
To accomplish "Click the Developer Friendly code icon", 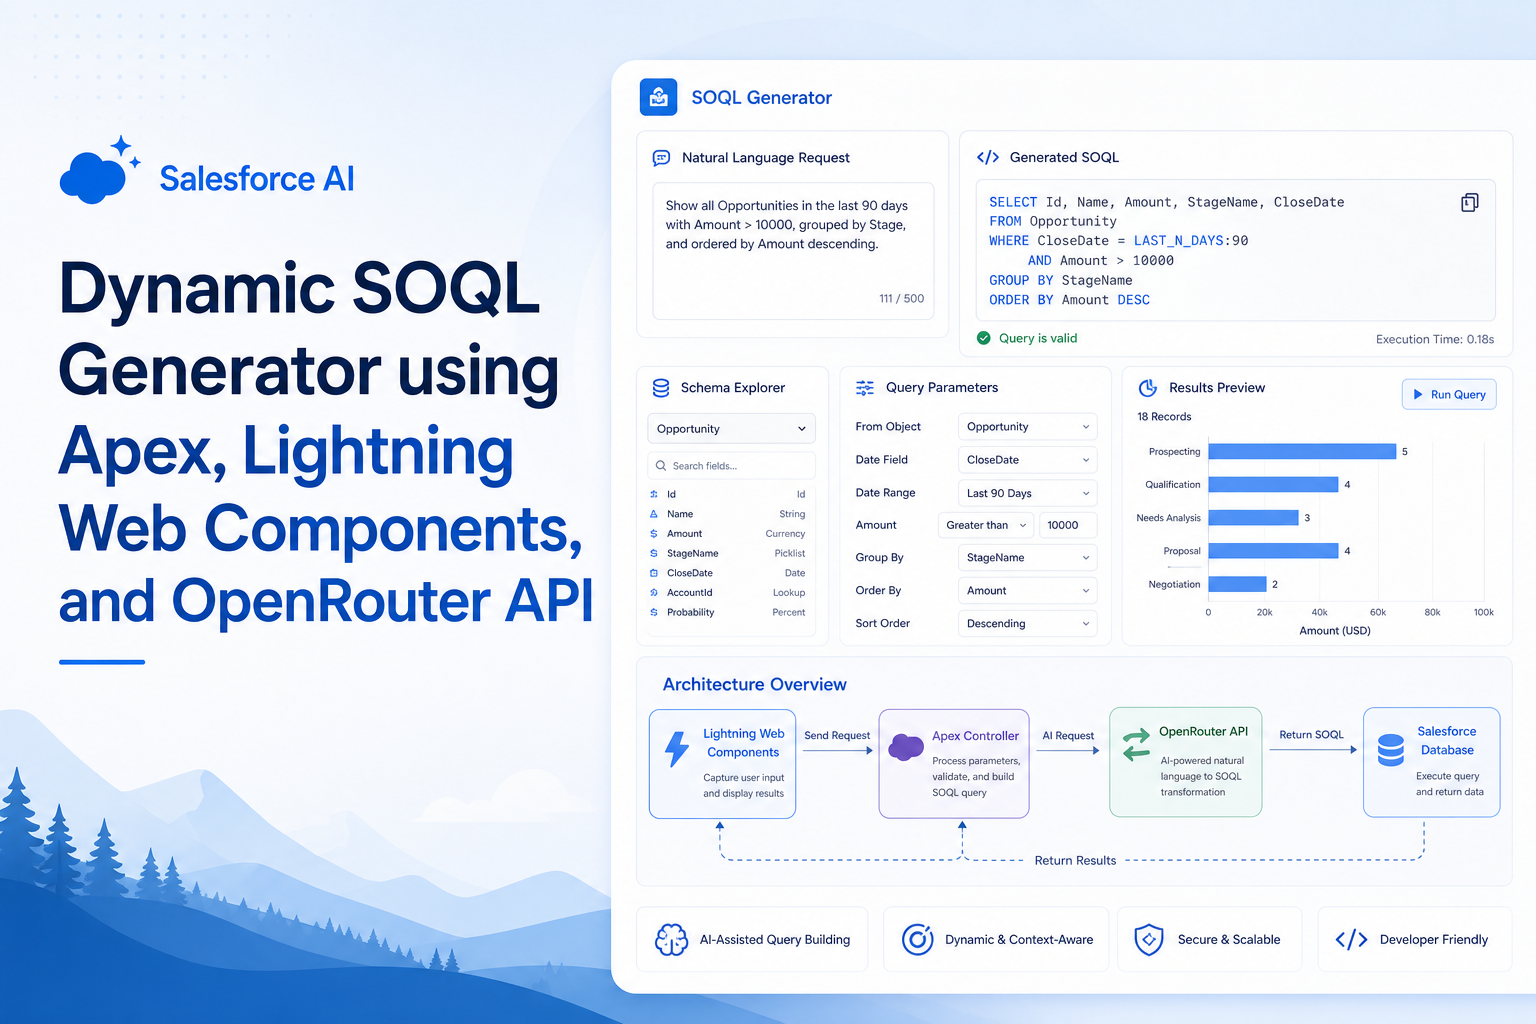I will pos(1351,940).
